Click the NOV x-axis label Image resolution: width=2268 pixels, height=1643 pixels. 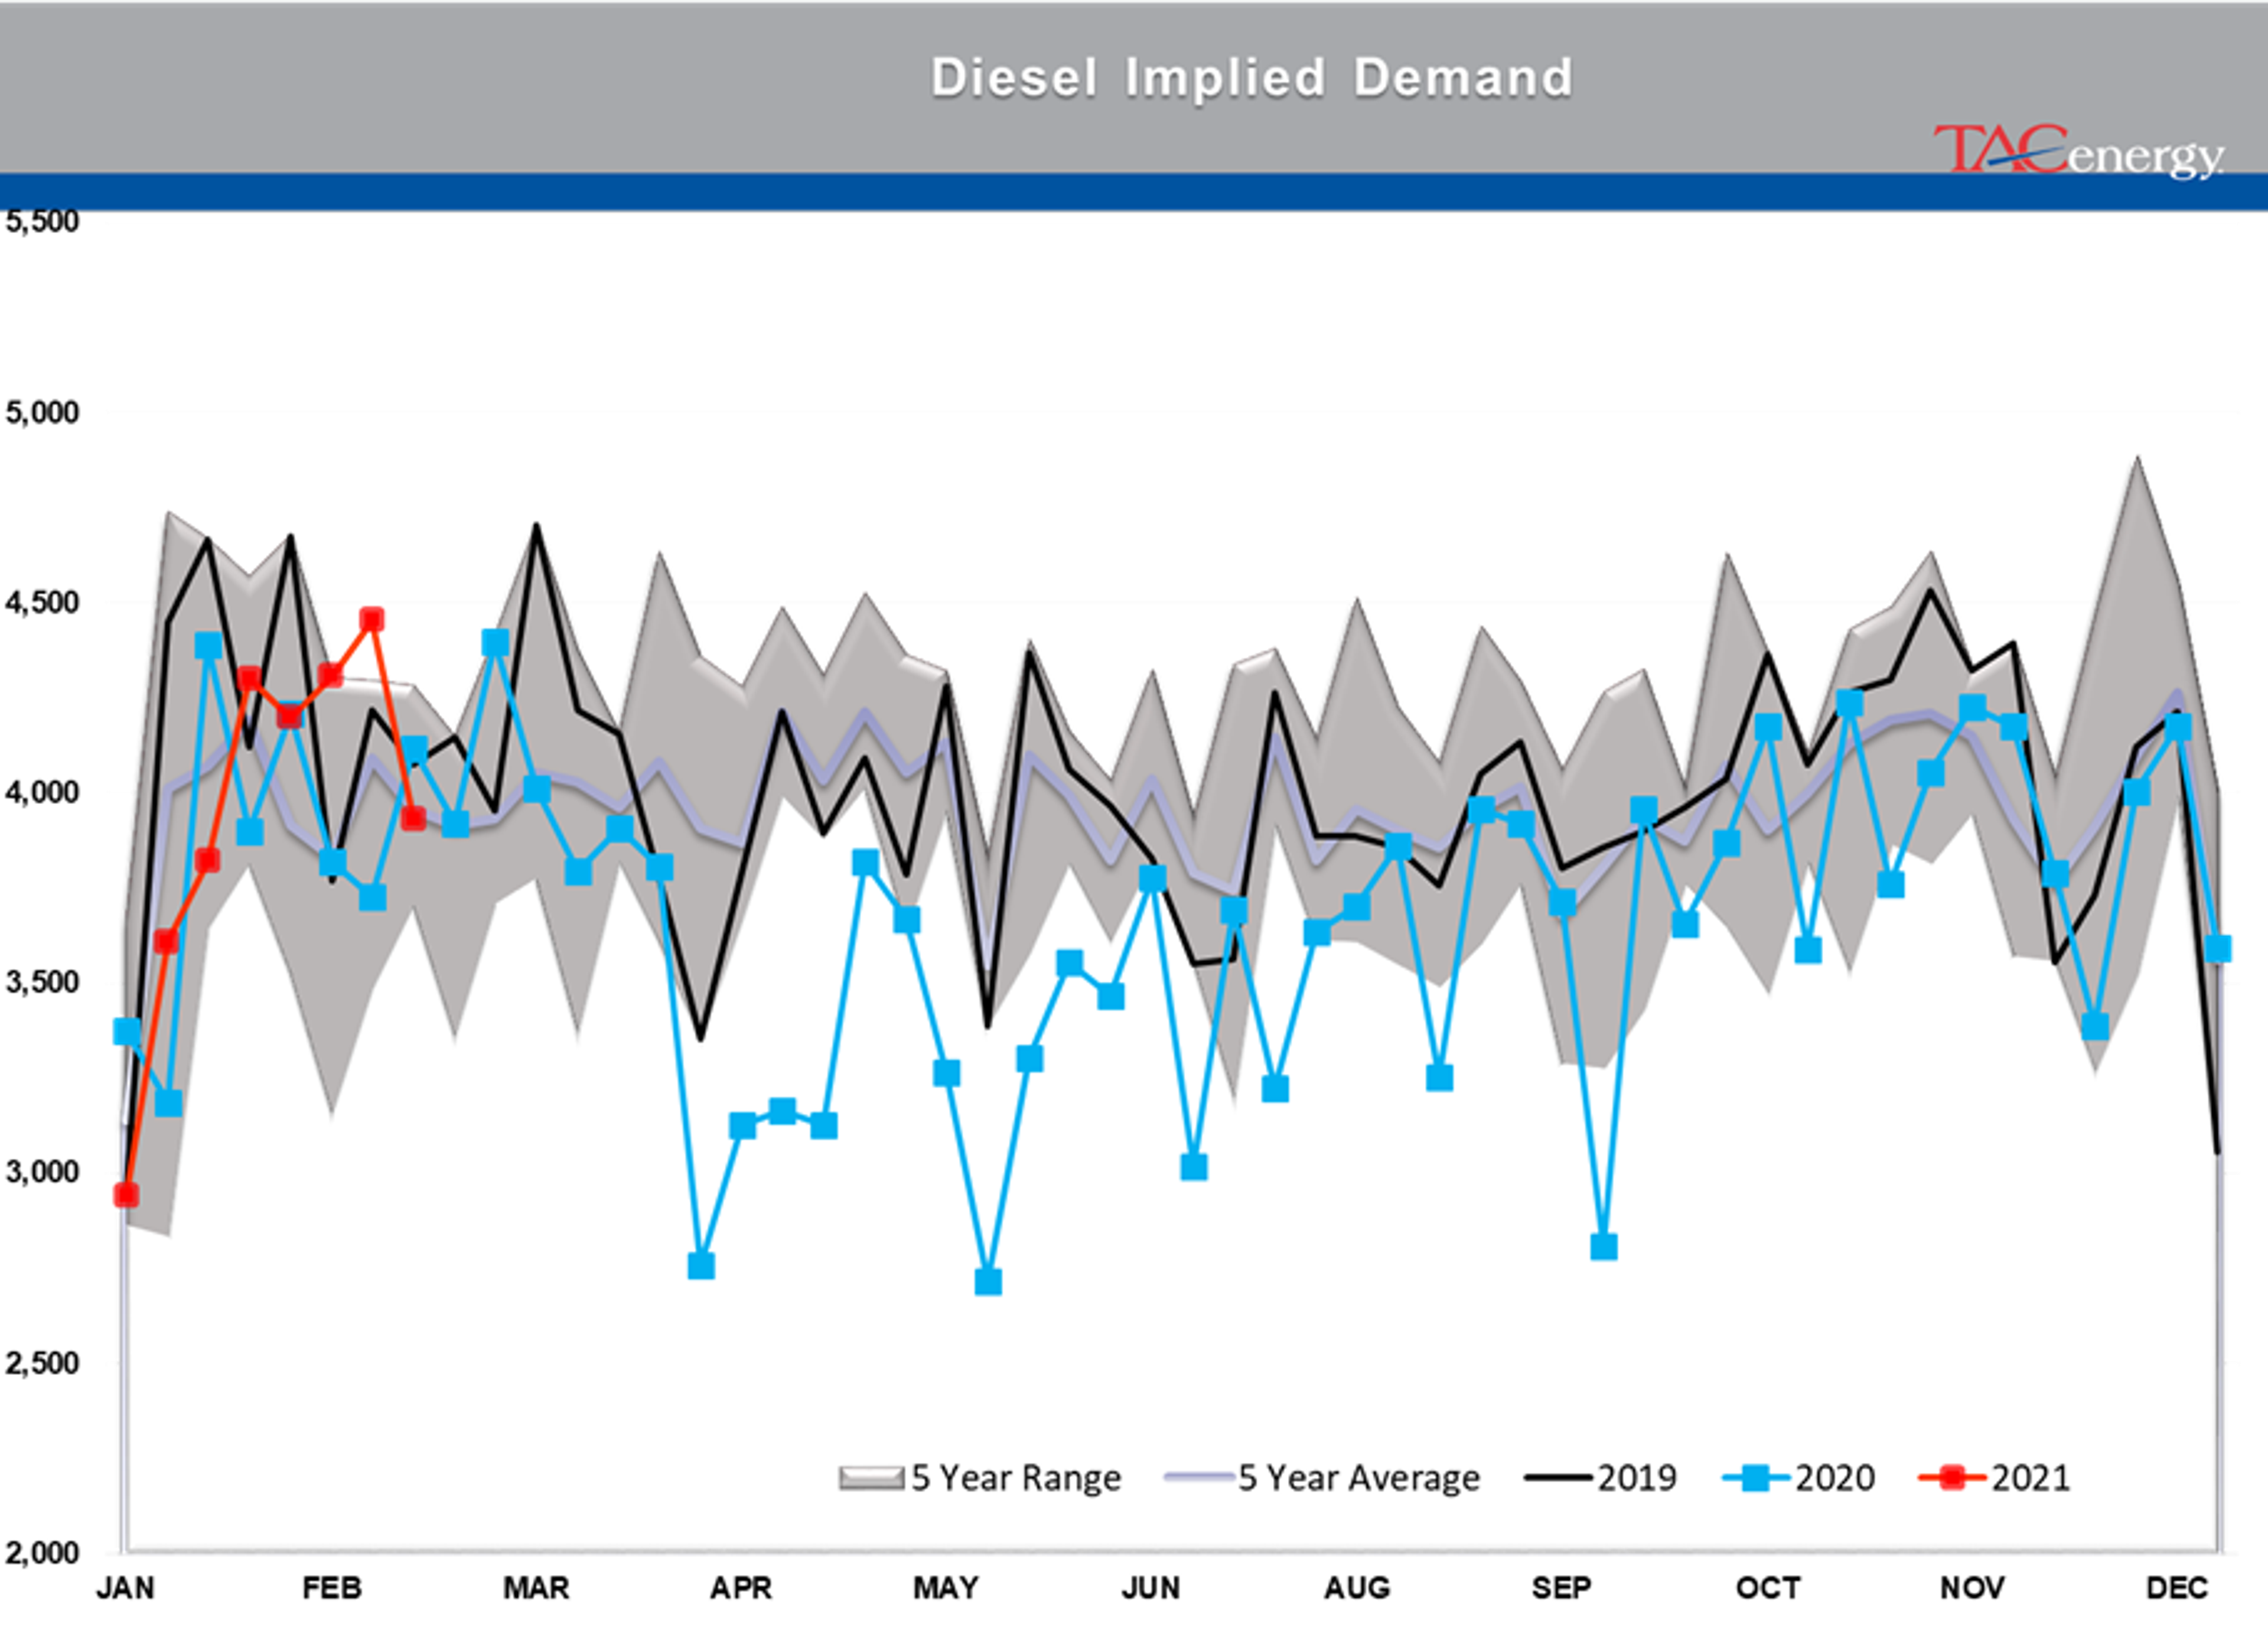pyautogui.click(x=1972, y=1588)
